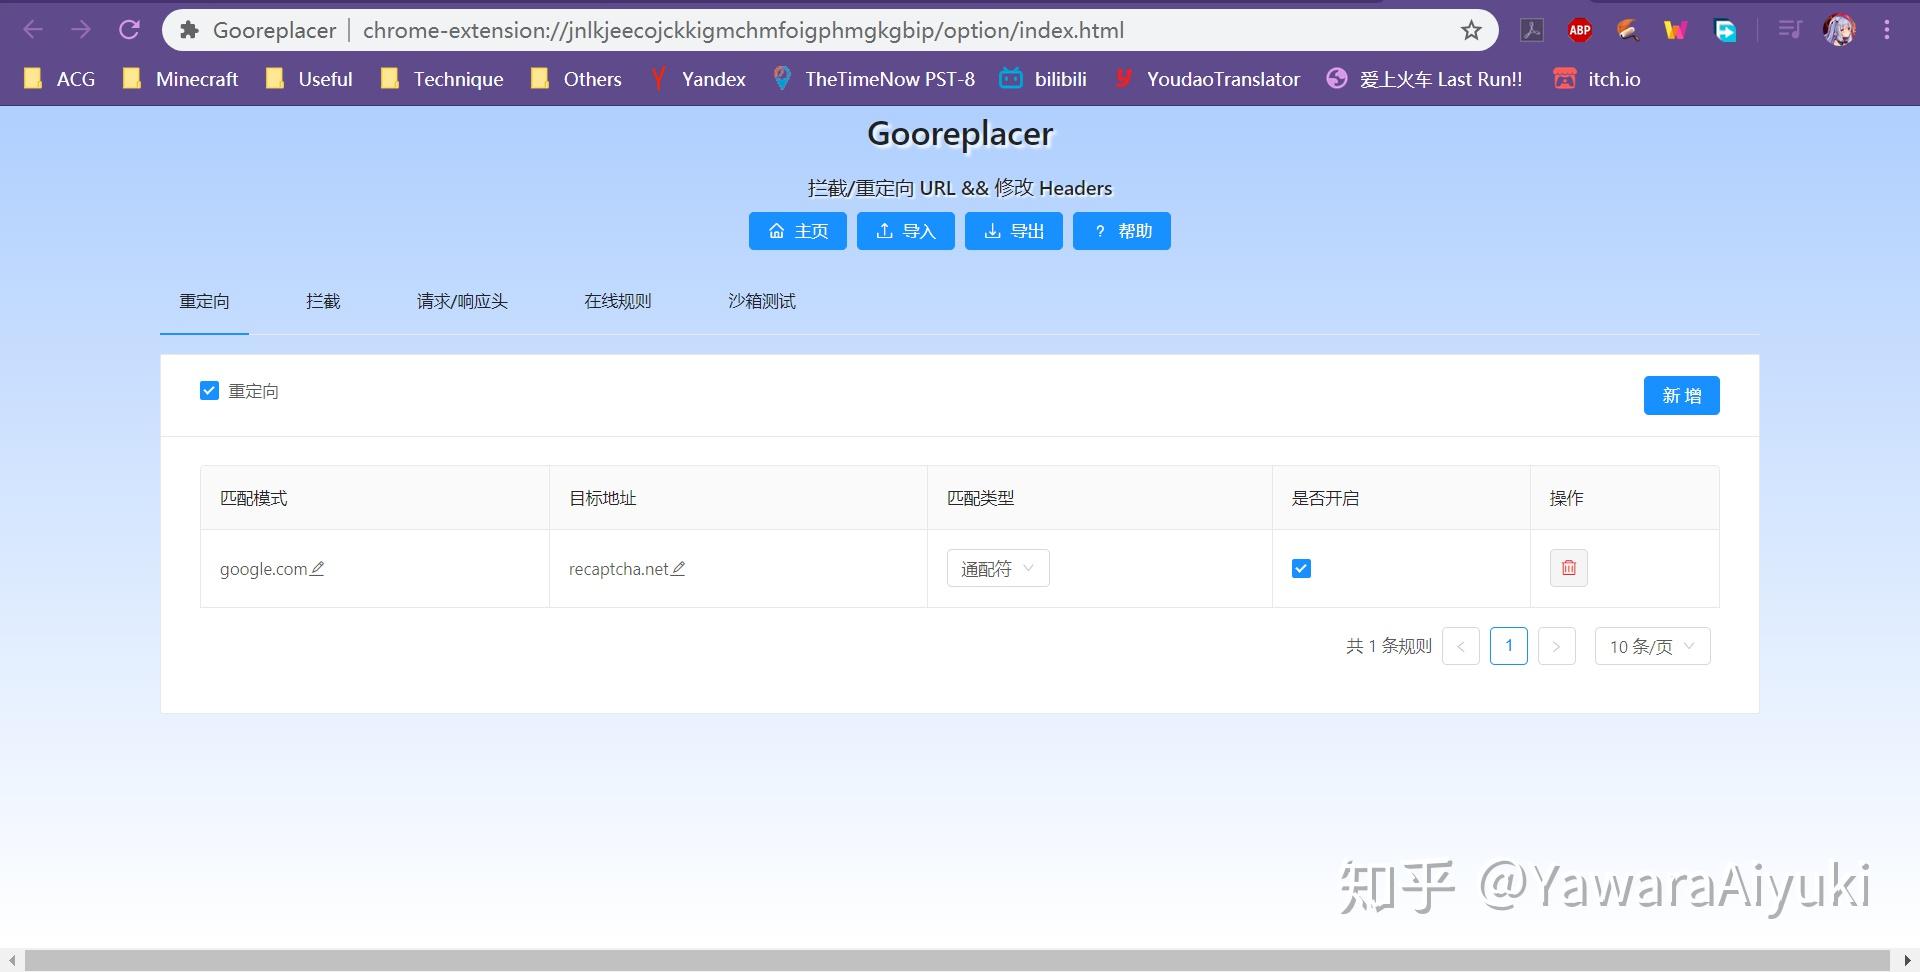Open the 10 条/页 page size dropdown

coord(1652,646)
